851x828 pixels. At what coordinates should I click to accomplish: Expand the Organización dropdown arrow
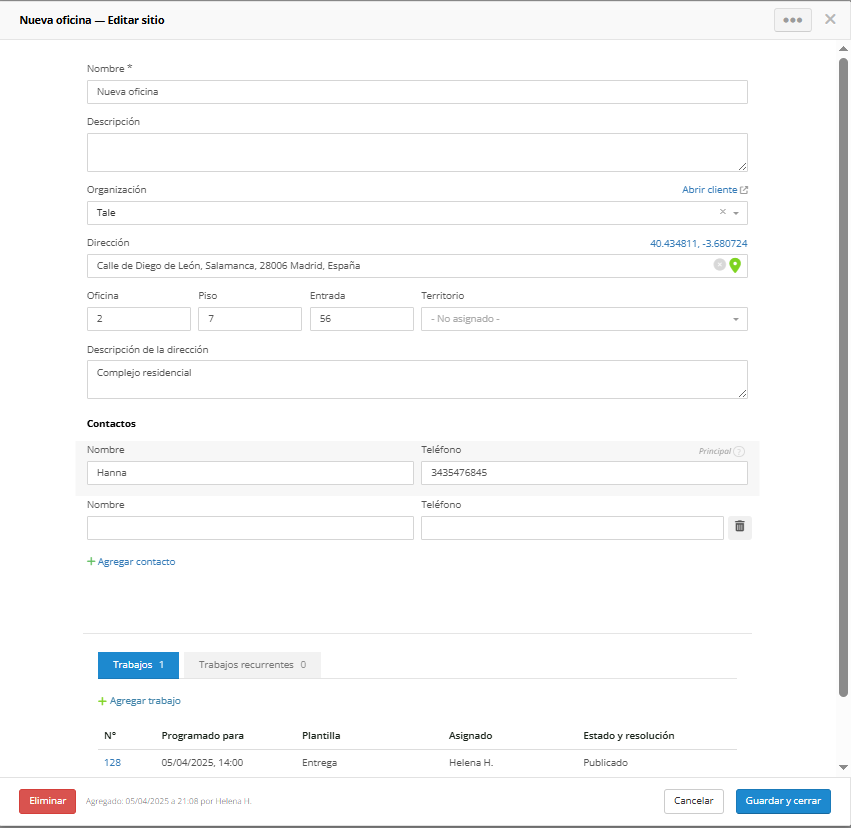736,213
